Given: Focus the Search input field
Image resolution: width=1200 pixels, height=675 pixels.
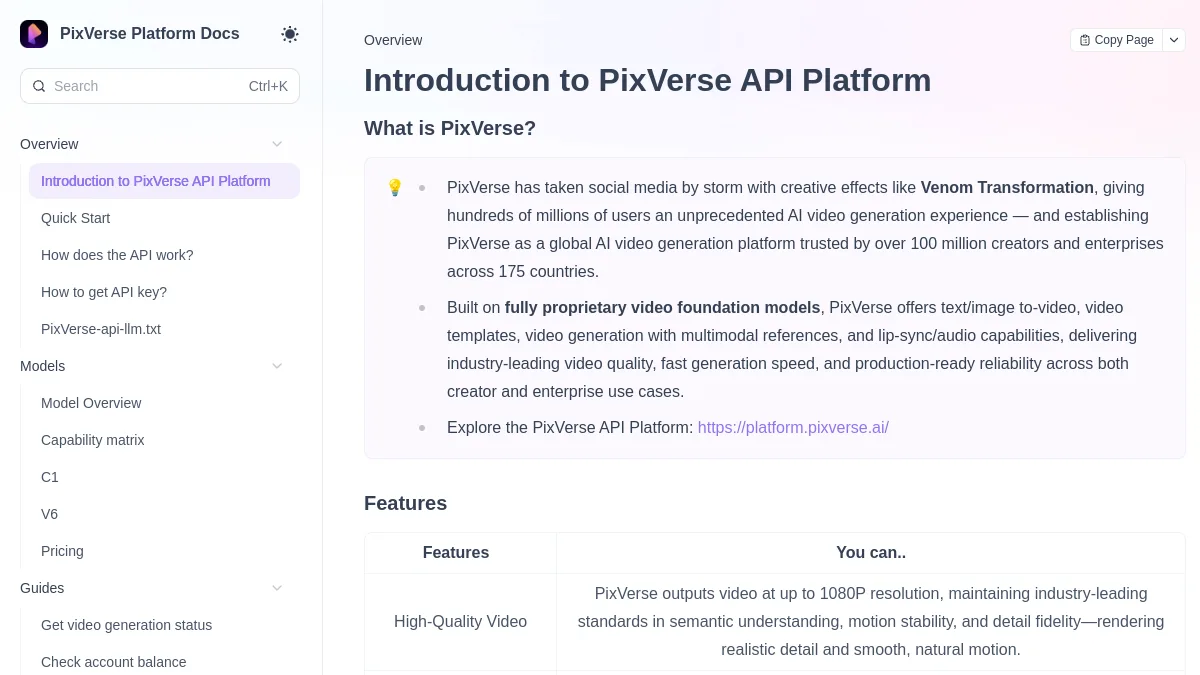Looking at the screenshot, I should click(160, 86).
